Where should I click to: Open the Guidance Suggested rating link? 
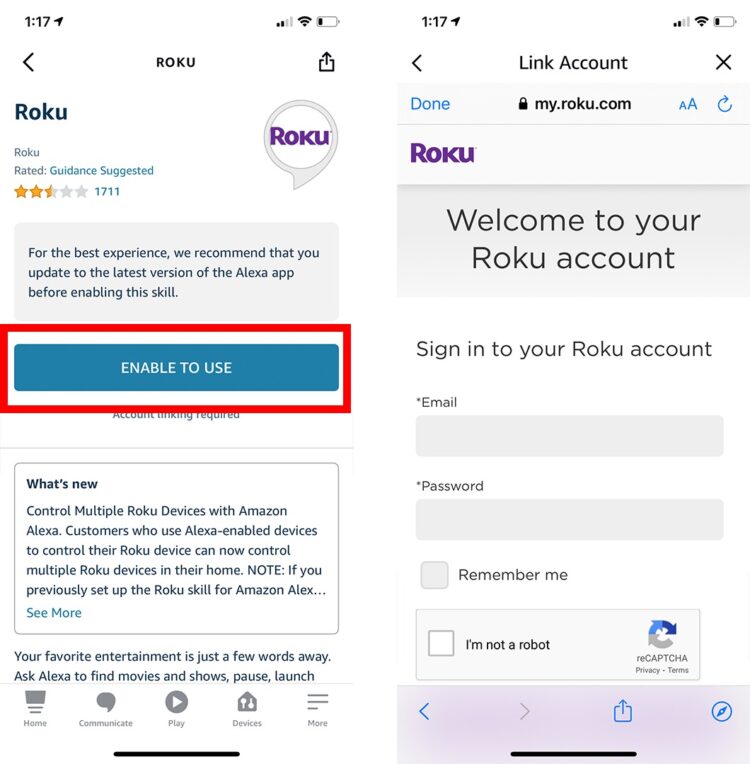tap(101, 171)
